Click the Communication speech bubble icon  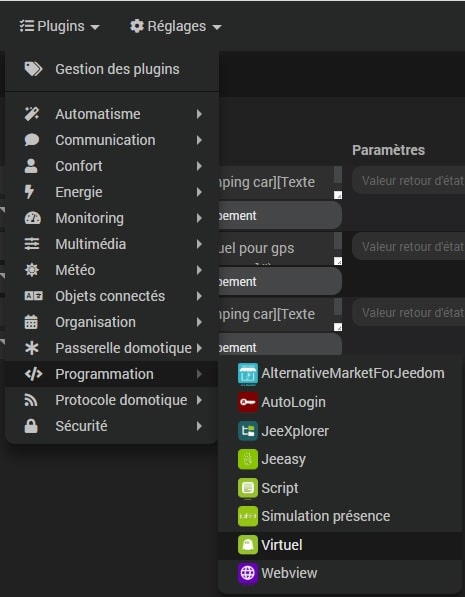(x=32, y=140)
